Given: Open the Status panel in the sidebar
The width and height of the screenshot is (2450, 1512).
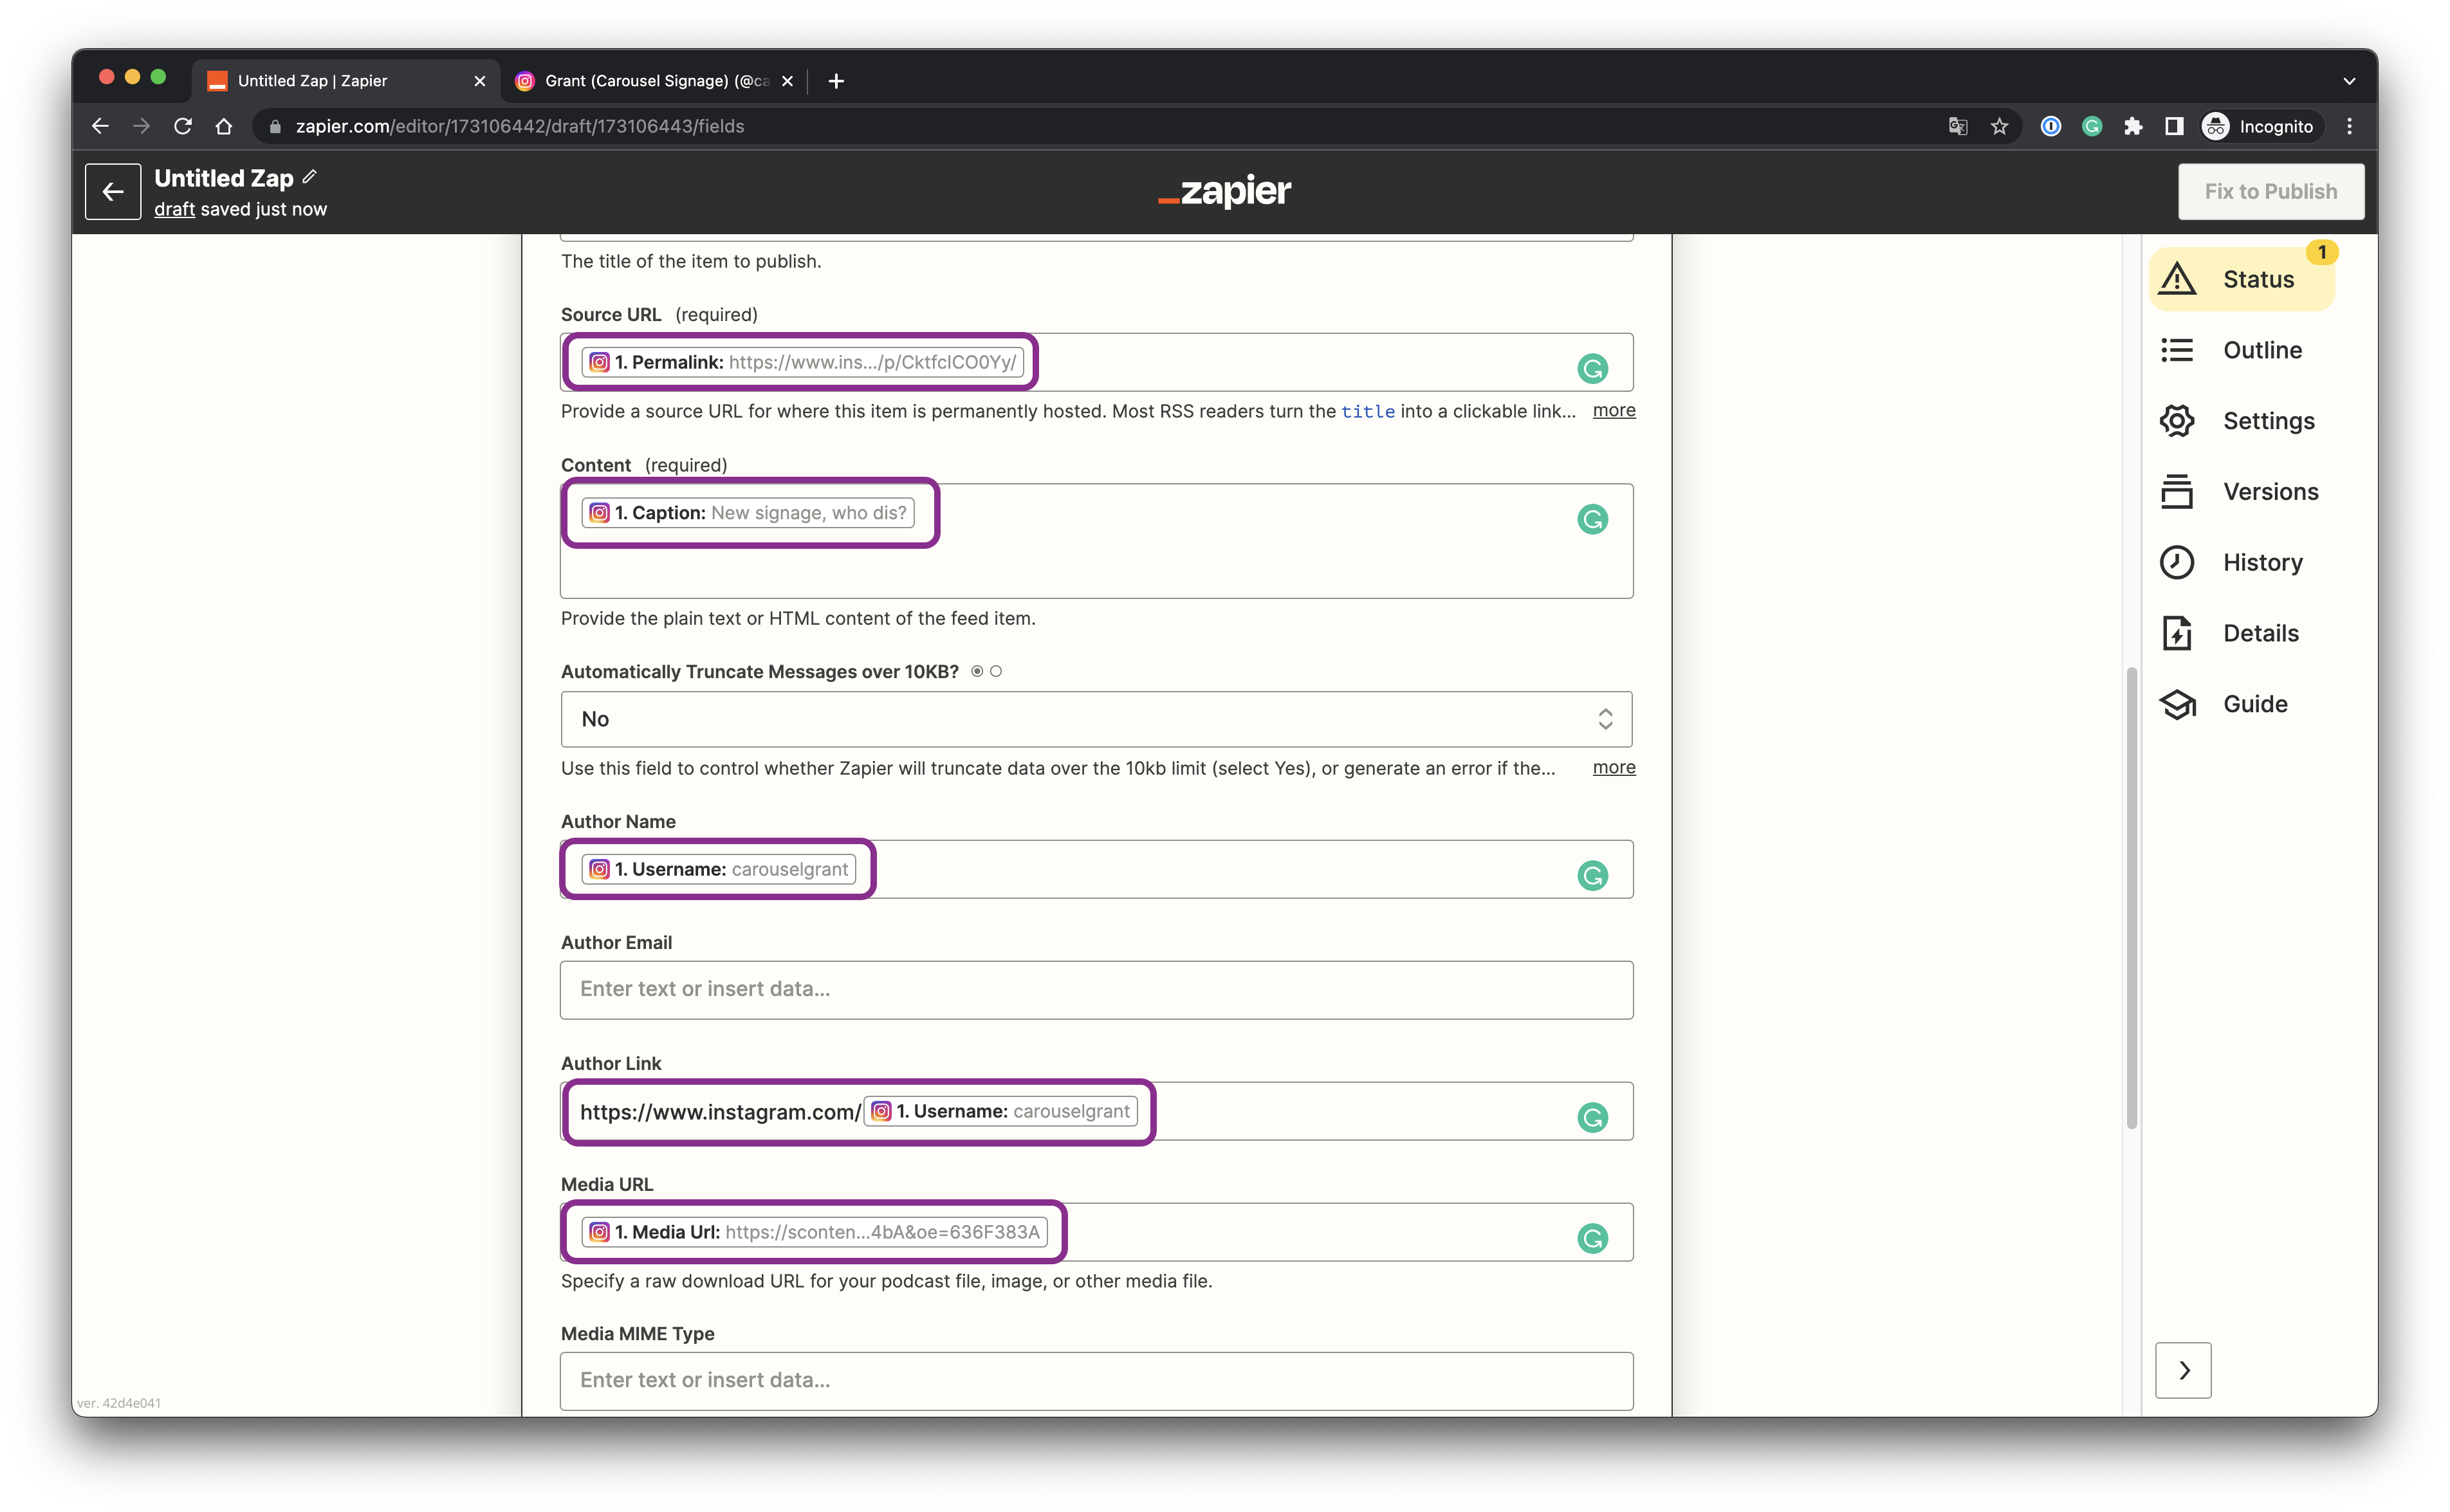Looking at the screenshot, I should (2241, 279).
